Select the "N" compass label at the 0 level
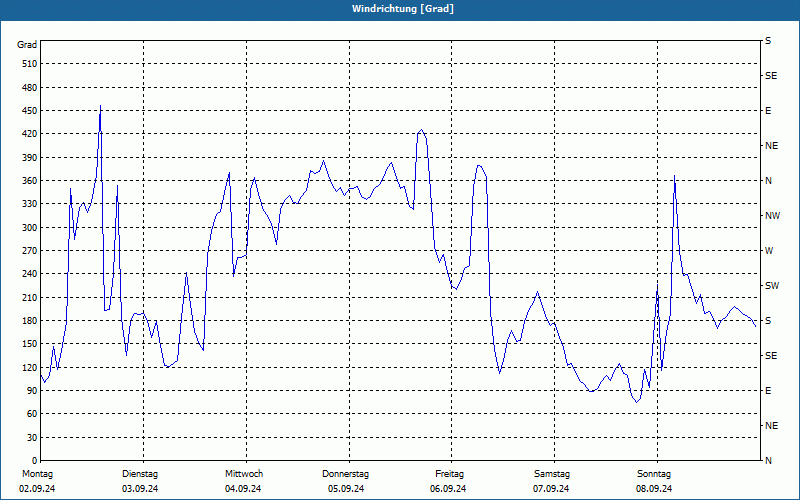800x500 pixels. click(x=768, y=460)
